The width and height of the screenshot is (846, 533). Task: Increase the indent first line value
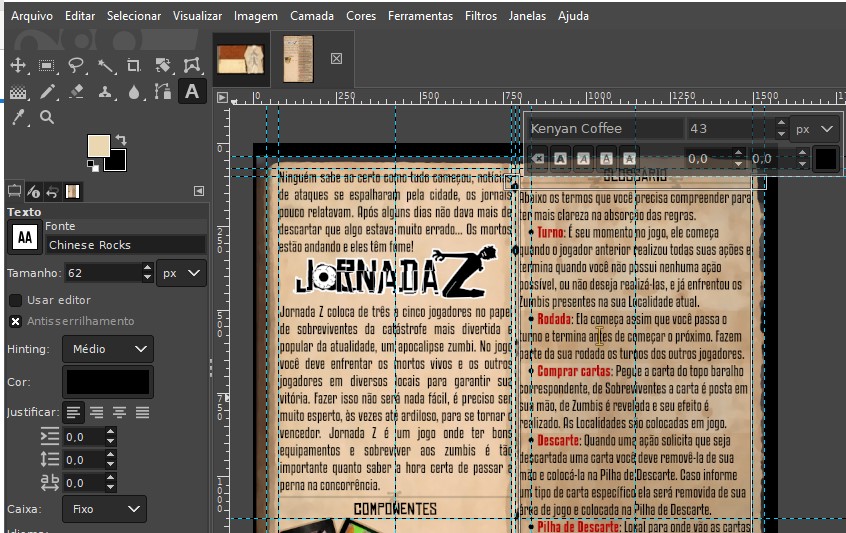(111, 432)
